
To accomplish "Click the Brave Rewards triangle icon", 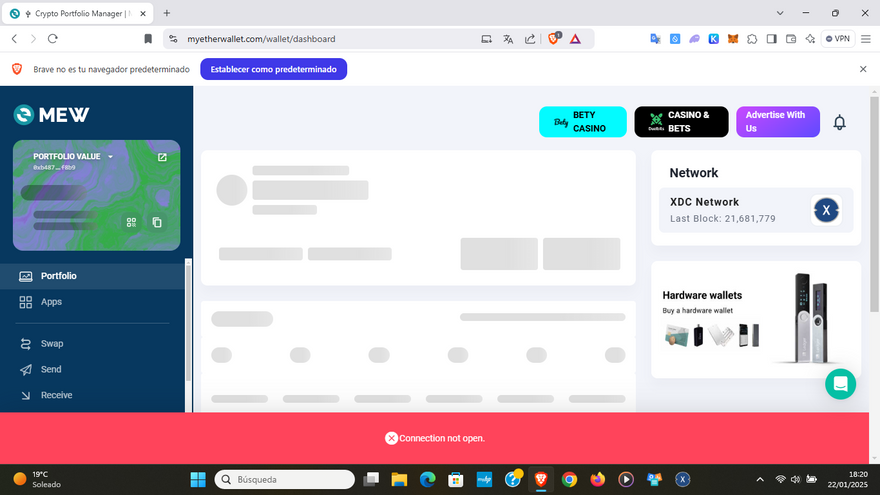I will pyautogui.click(x=576, y=39).
